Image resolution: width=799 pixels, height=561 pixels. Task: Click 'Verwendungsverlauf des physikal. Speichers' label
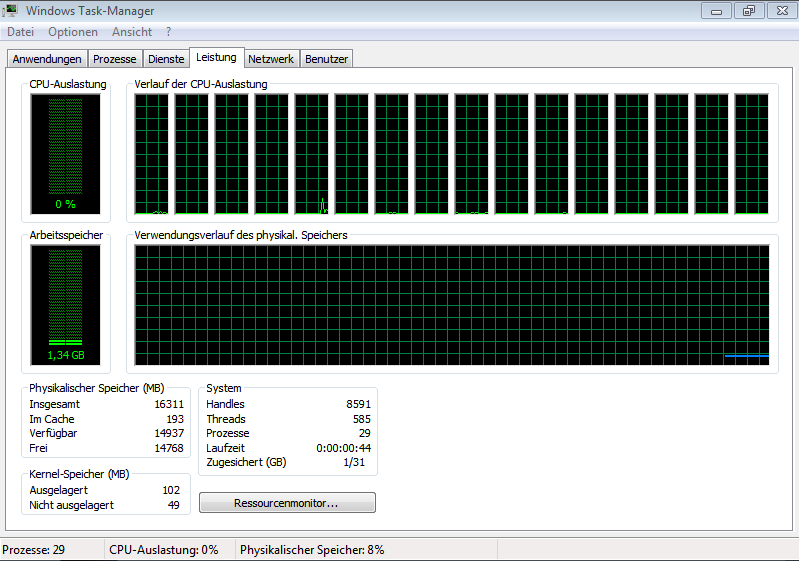pyautogui.click(x=241, y=235)
